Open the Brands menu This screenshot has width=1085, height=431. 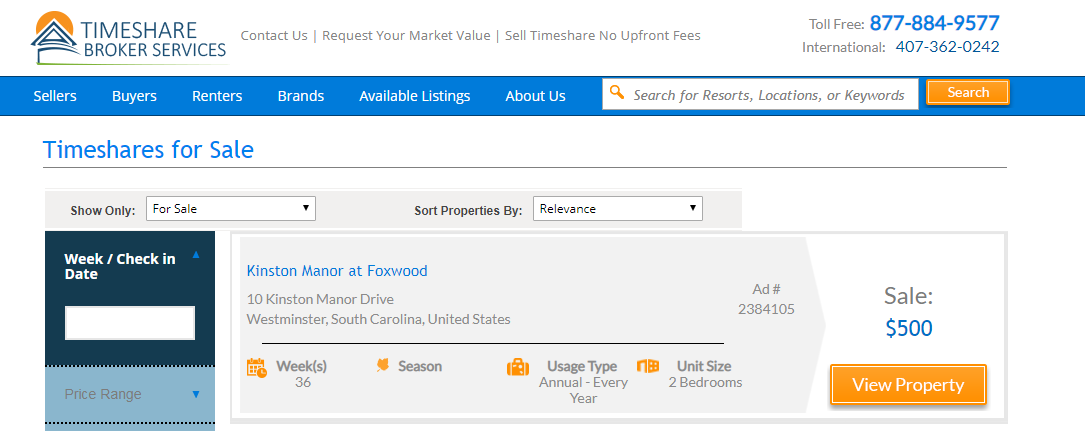click(x=300, y=96)
